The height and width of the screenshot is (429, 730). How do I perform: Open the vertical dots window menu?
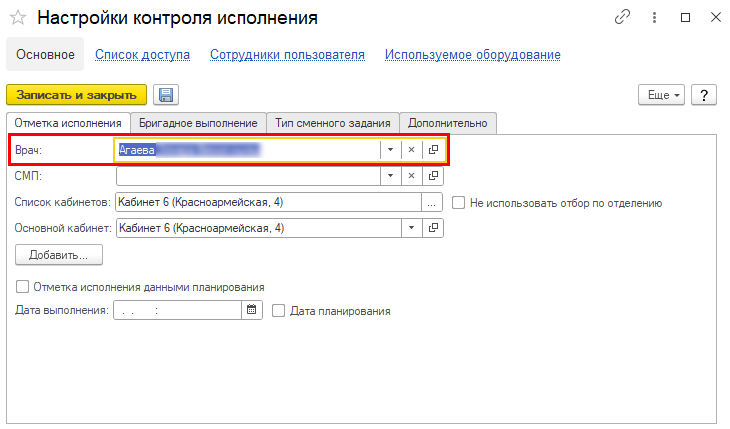click(654, 18)
